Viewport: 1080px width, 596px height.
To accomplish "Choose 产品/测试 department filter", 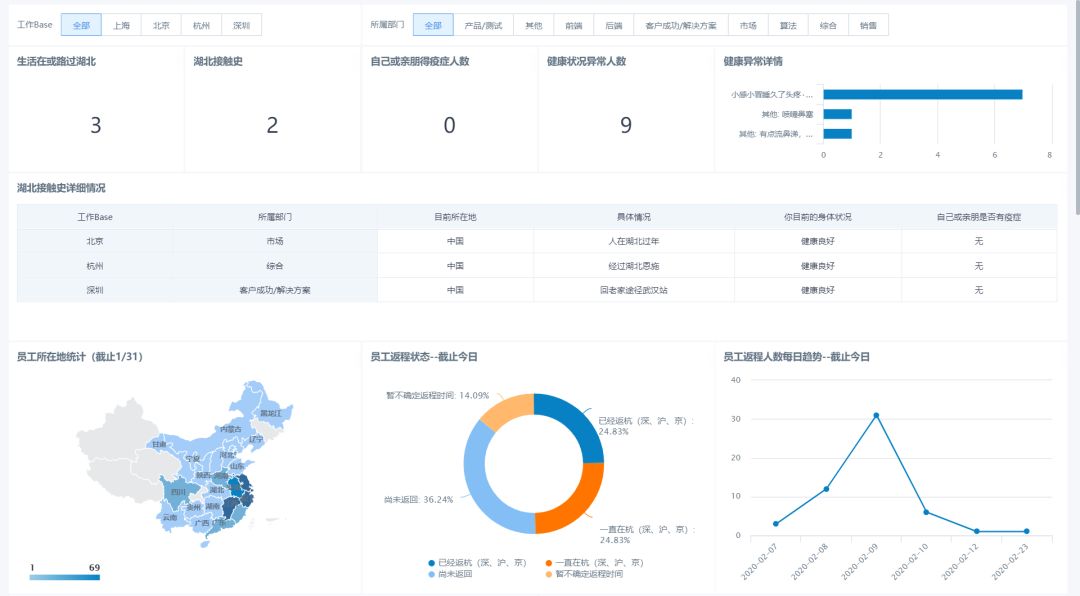I will pos(483,25).
